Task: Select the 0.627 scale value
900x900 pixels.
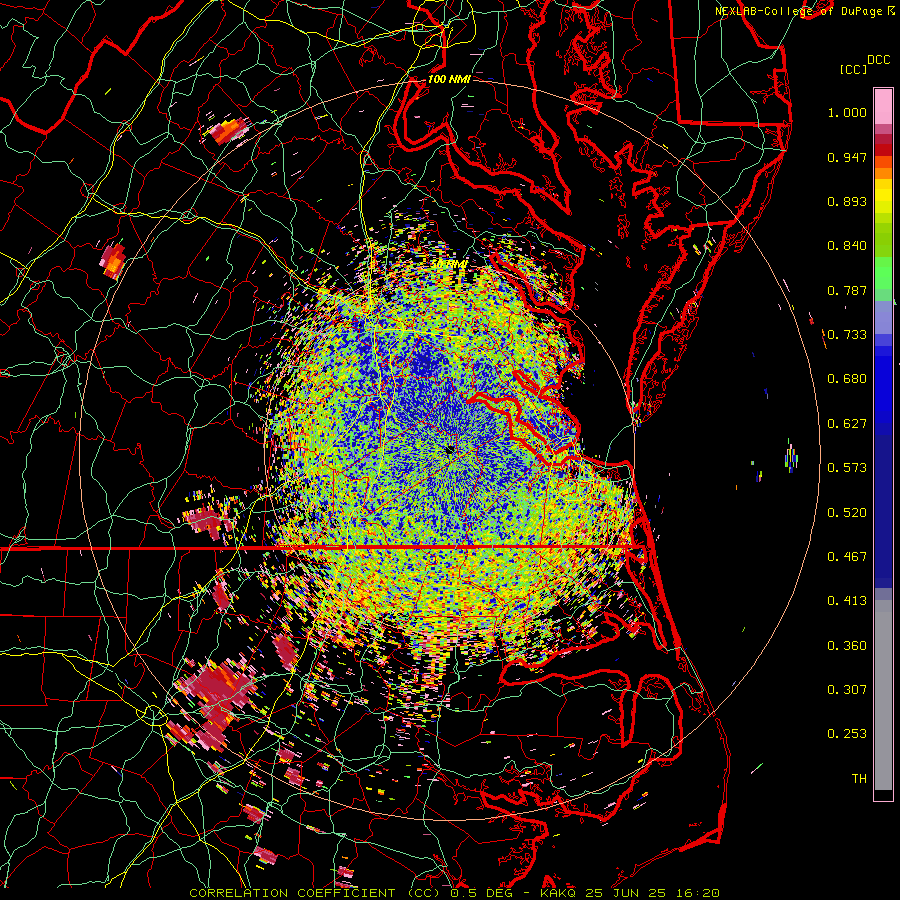Action: [847, 424]
